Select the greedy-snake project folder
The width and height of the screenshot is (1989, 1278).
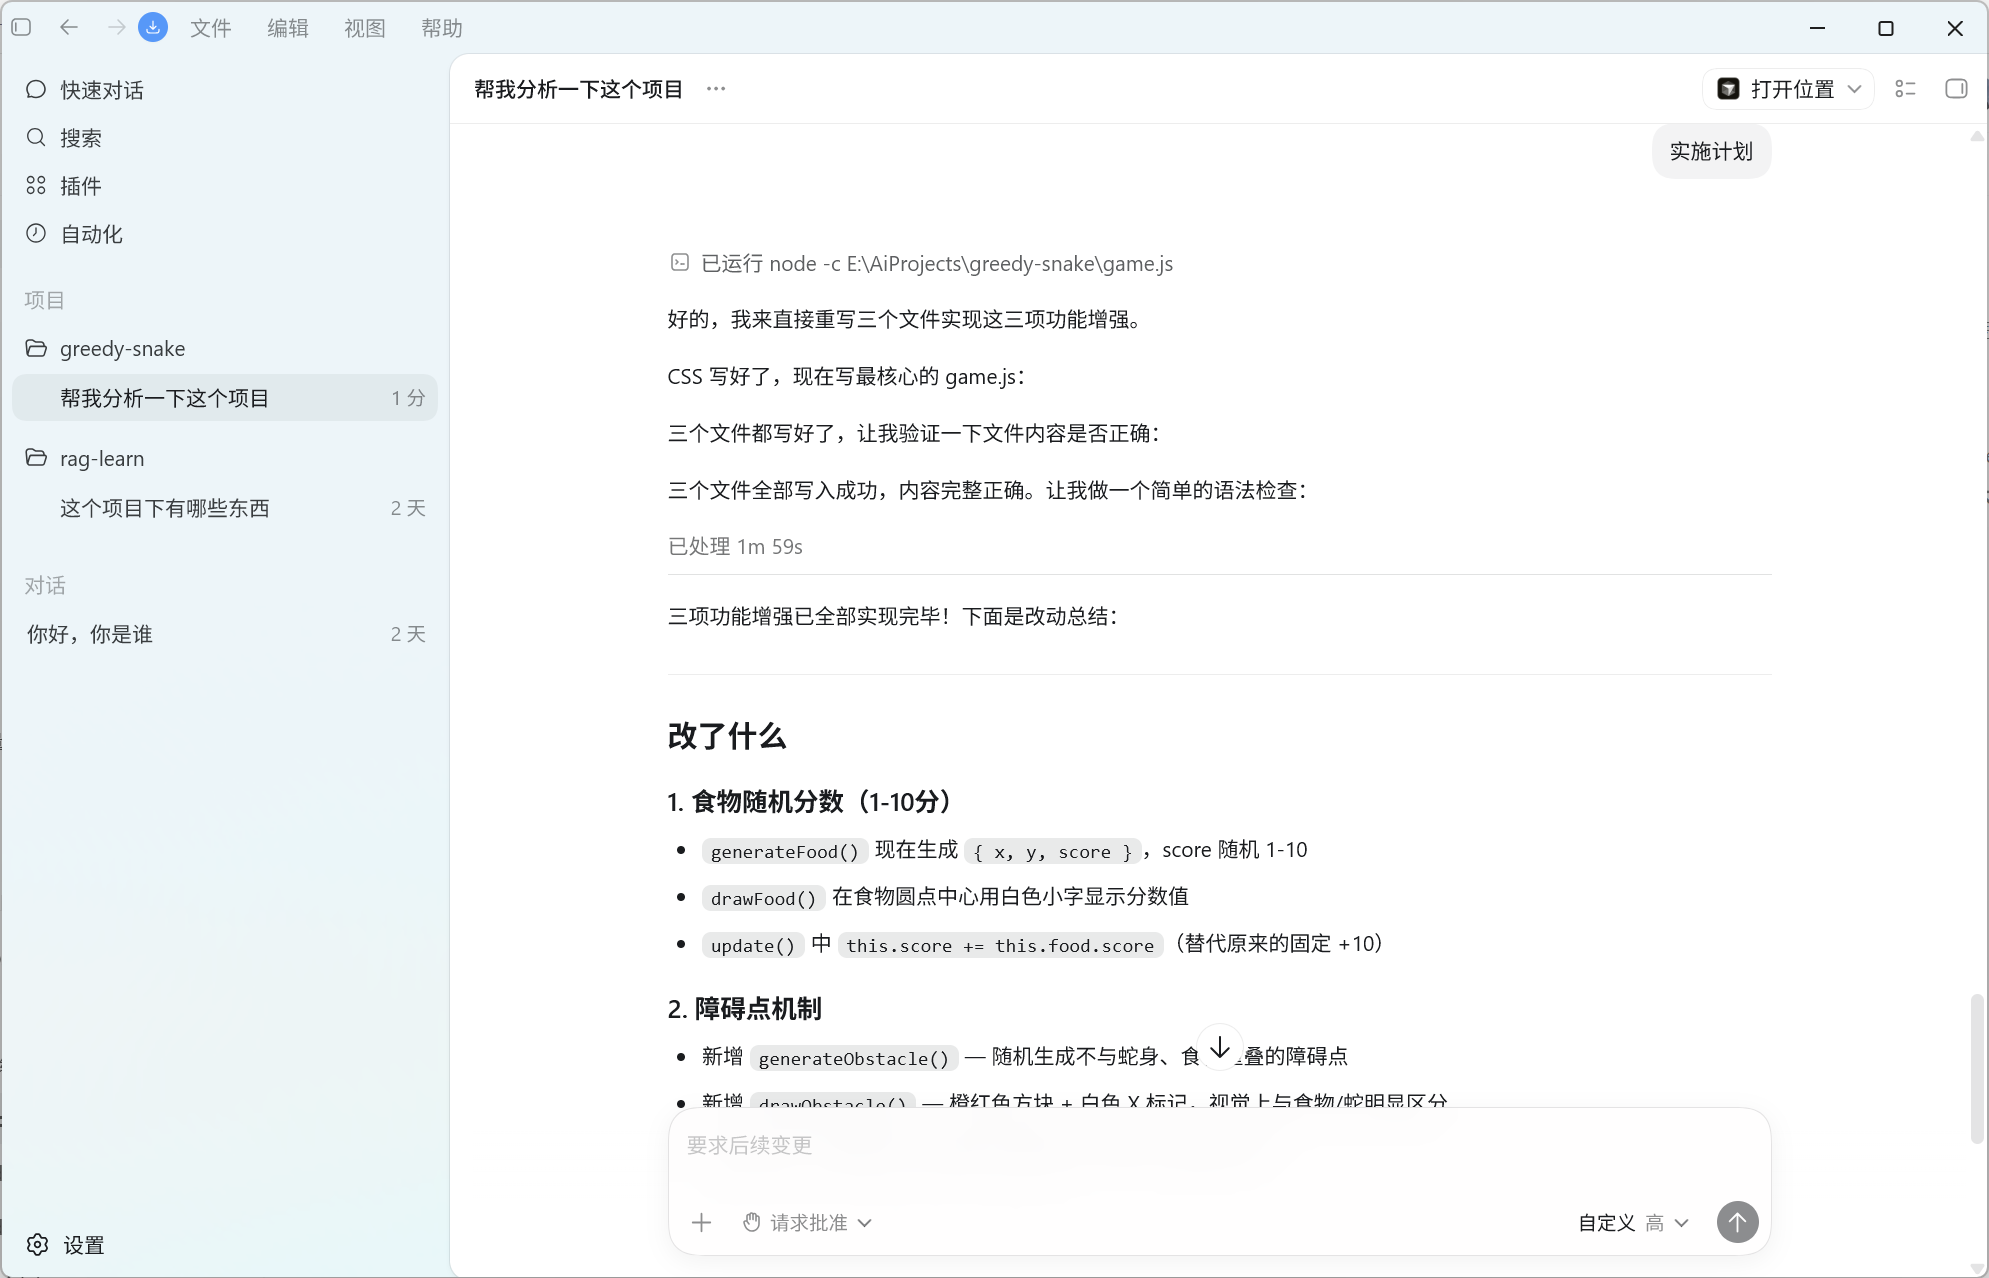[225, 349]
